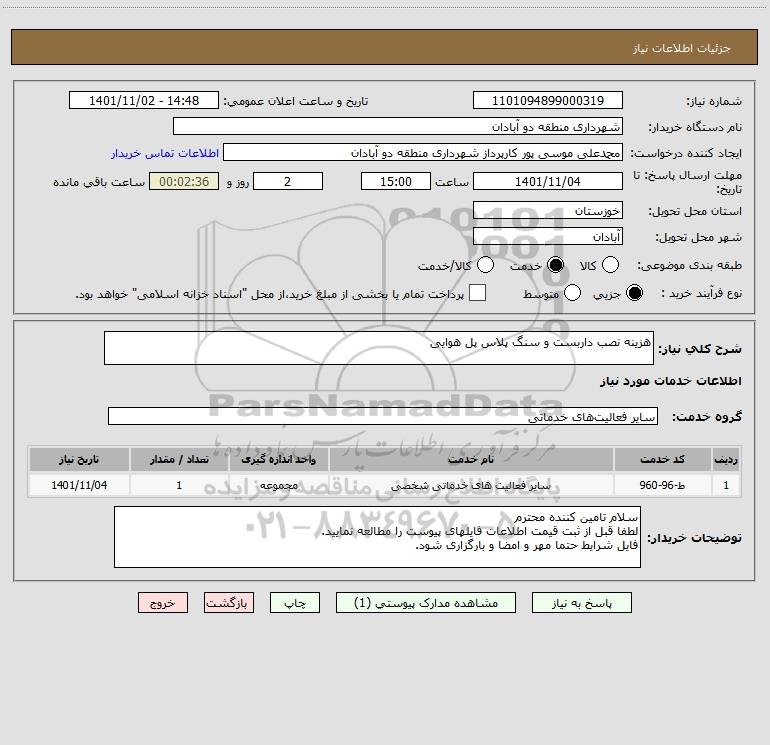Viewport: 770px width, 745px height.
Task: Click the بازگشت back button
Action: pyautogui.click(x=229, y=603)
